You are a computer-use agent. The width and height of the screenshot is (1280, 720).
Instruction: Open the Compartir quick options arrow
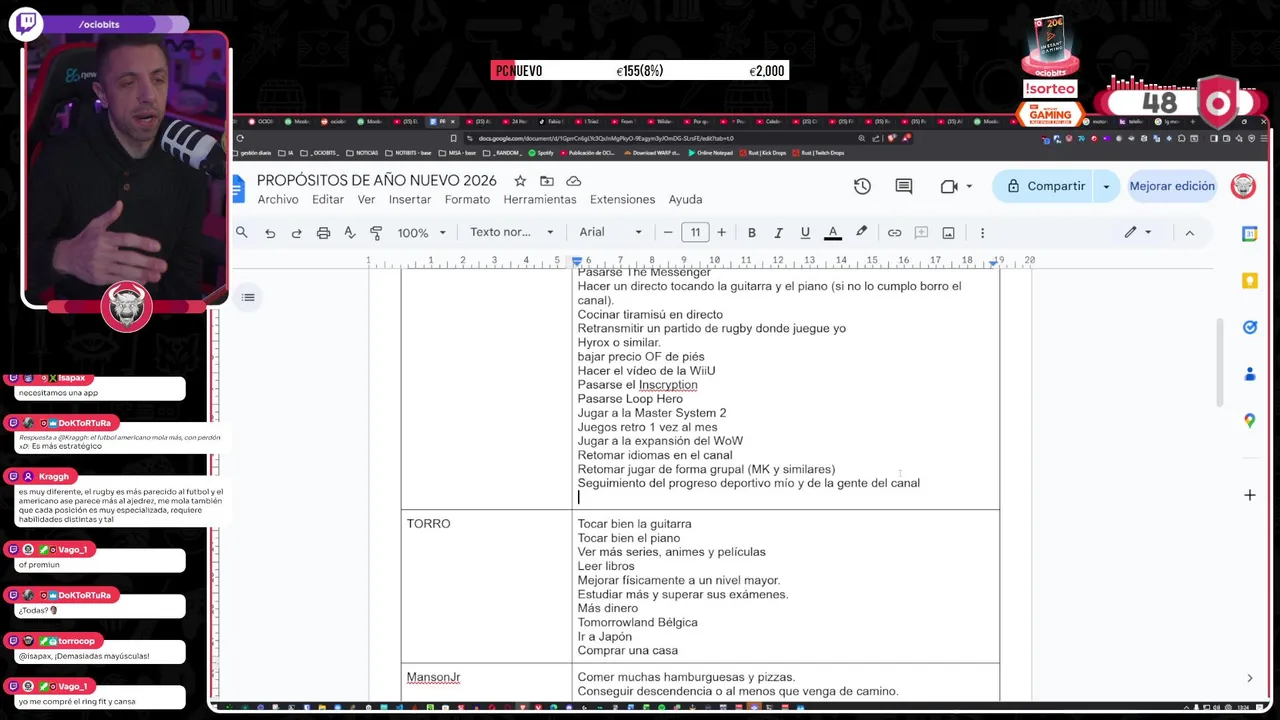[1106, 186]
